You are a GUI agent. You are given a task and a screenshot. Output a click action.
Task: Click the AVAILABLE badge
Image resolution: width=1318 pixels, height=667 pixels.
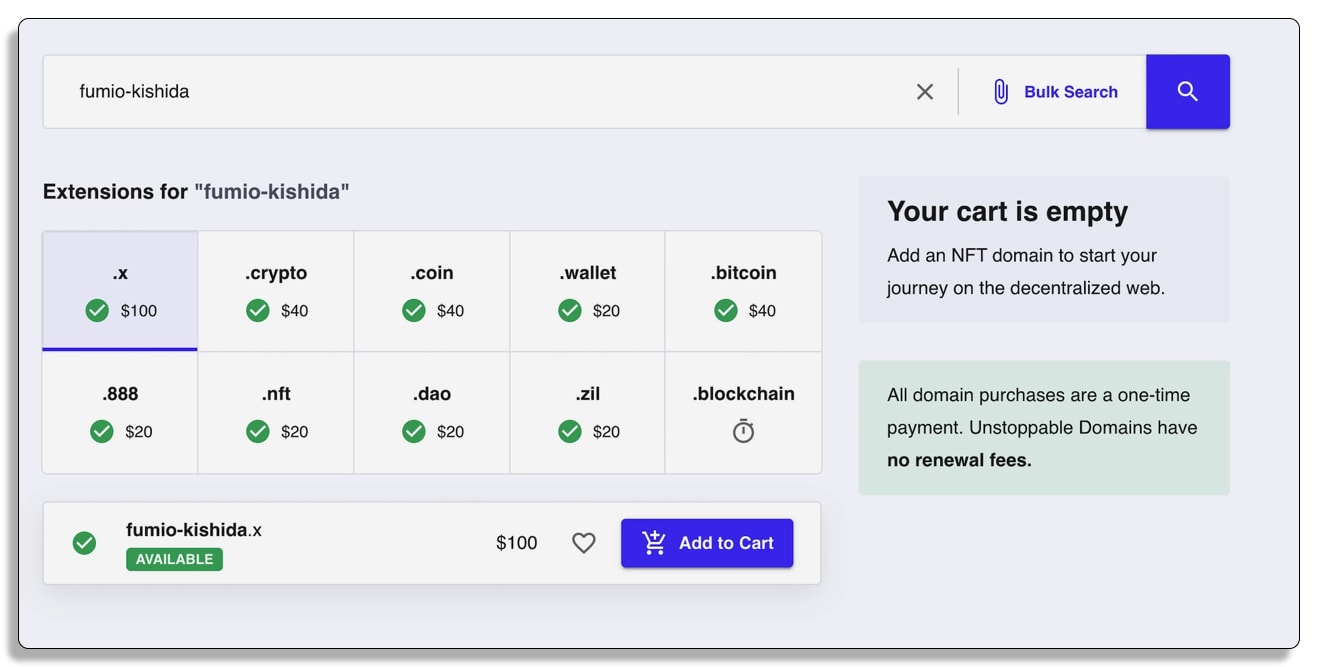pyautogui.click(x=174, y=559)
